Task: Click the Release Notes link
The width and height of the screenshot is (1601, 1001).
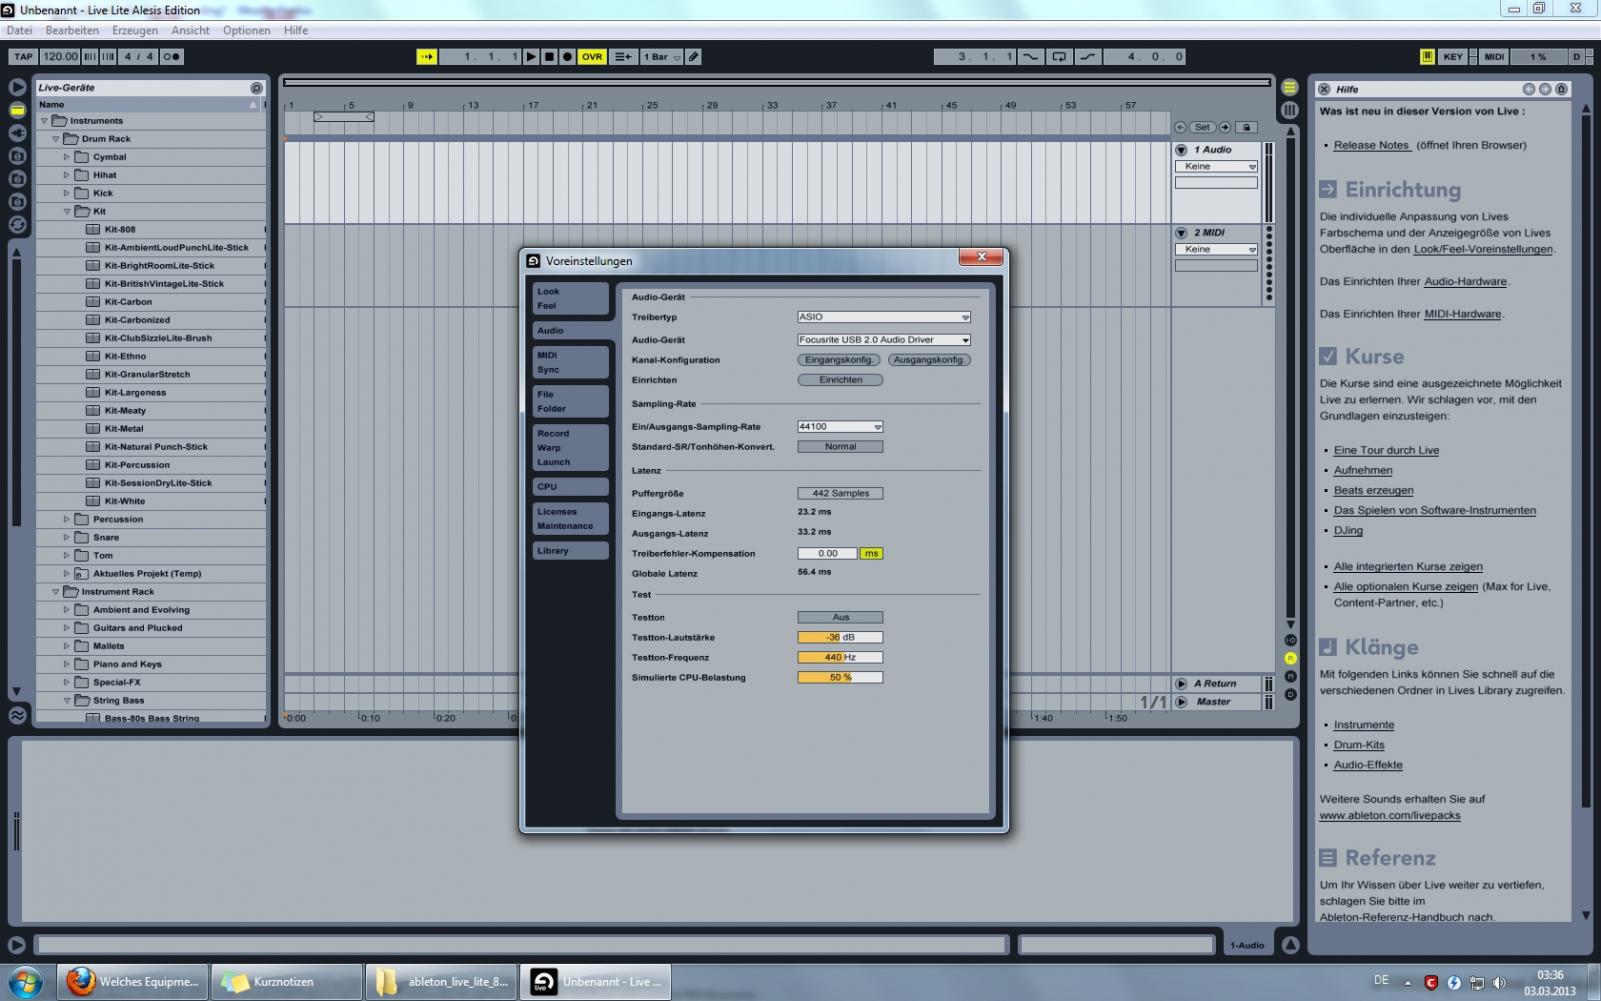Action: click(1371, 145)
